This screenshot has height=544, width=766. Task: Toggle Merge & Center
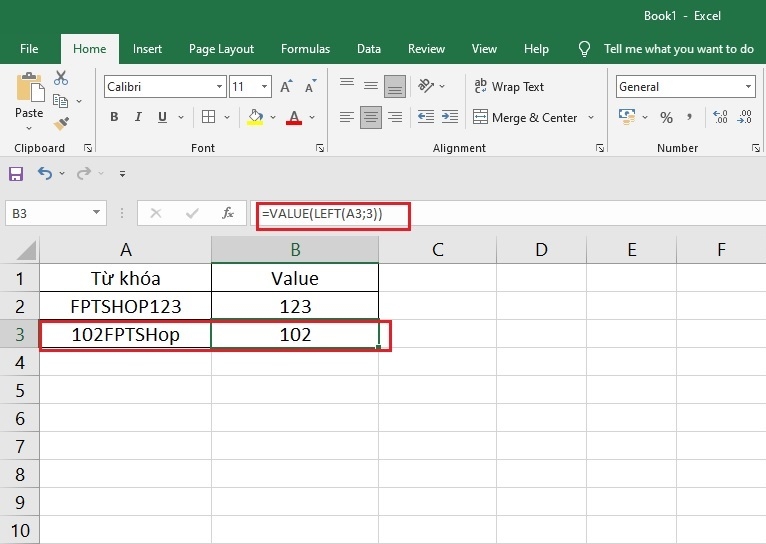[x=526, y=118]
